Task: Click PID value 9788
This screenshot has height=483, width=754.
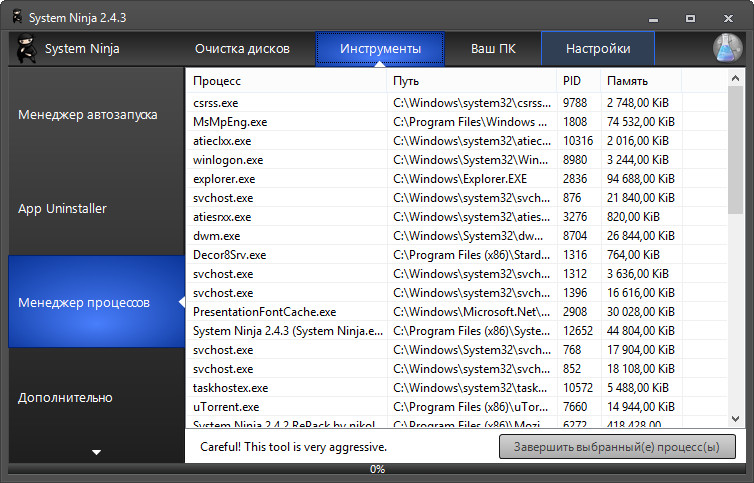Action: pyautogui.click(x=576, y=103)
